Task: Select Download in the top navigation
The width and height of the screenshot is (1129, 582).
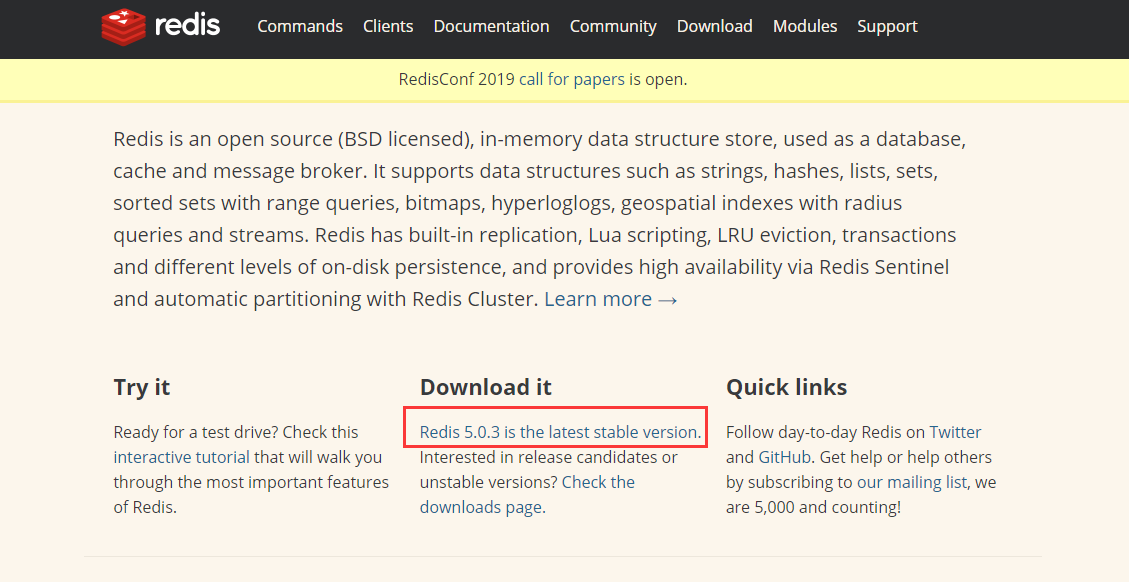Action: coord(714,27)
